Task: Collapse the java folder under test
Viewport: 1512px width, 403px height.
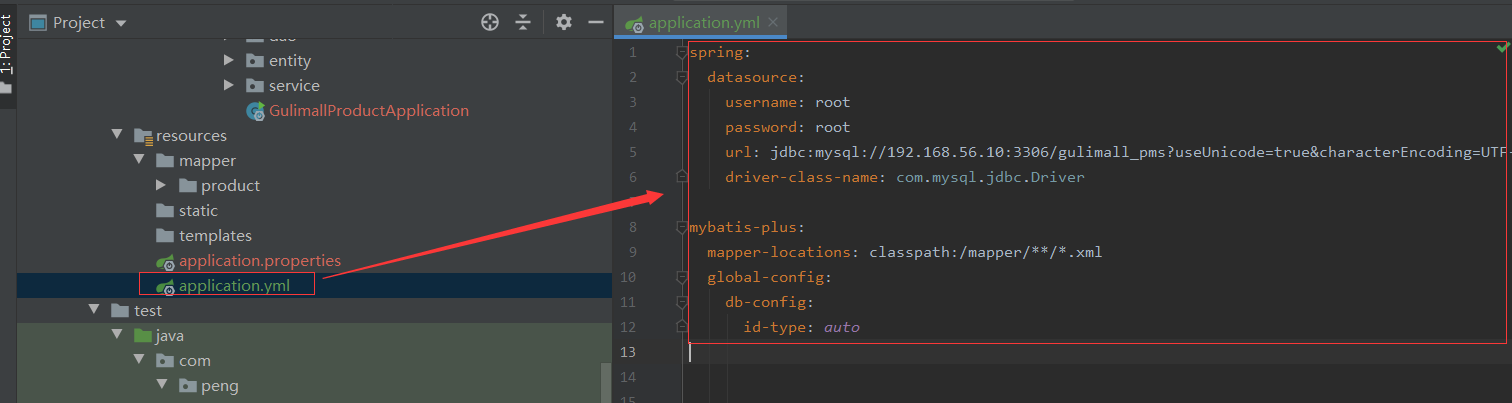Action: click(119, 336)
